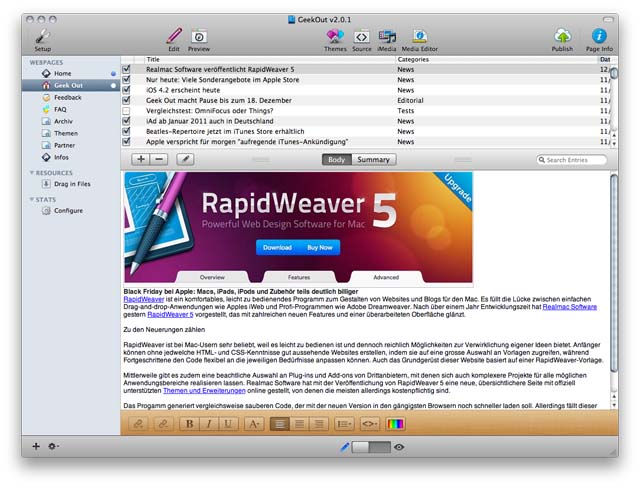Switch to the Summary tab

pos(373,160)
